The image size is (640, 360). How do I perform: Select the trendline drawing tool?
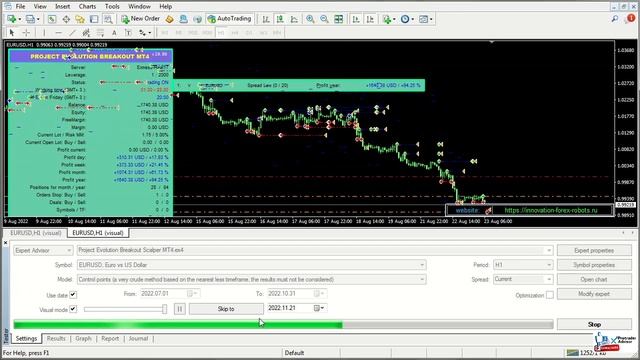point(72,33)
